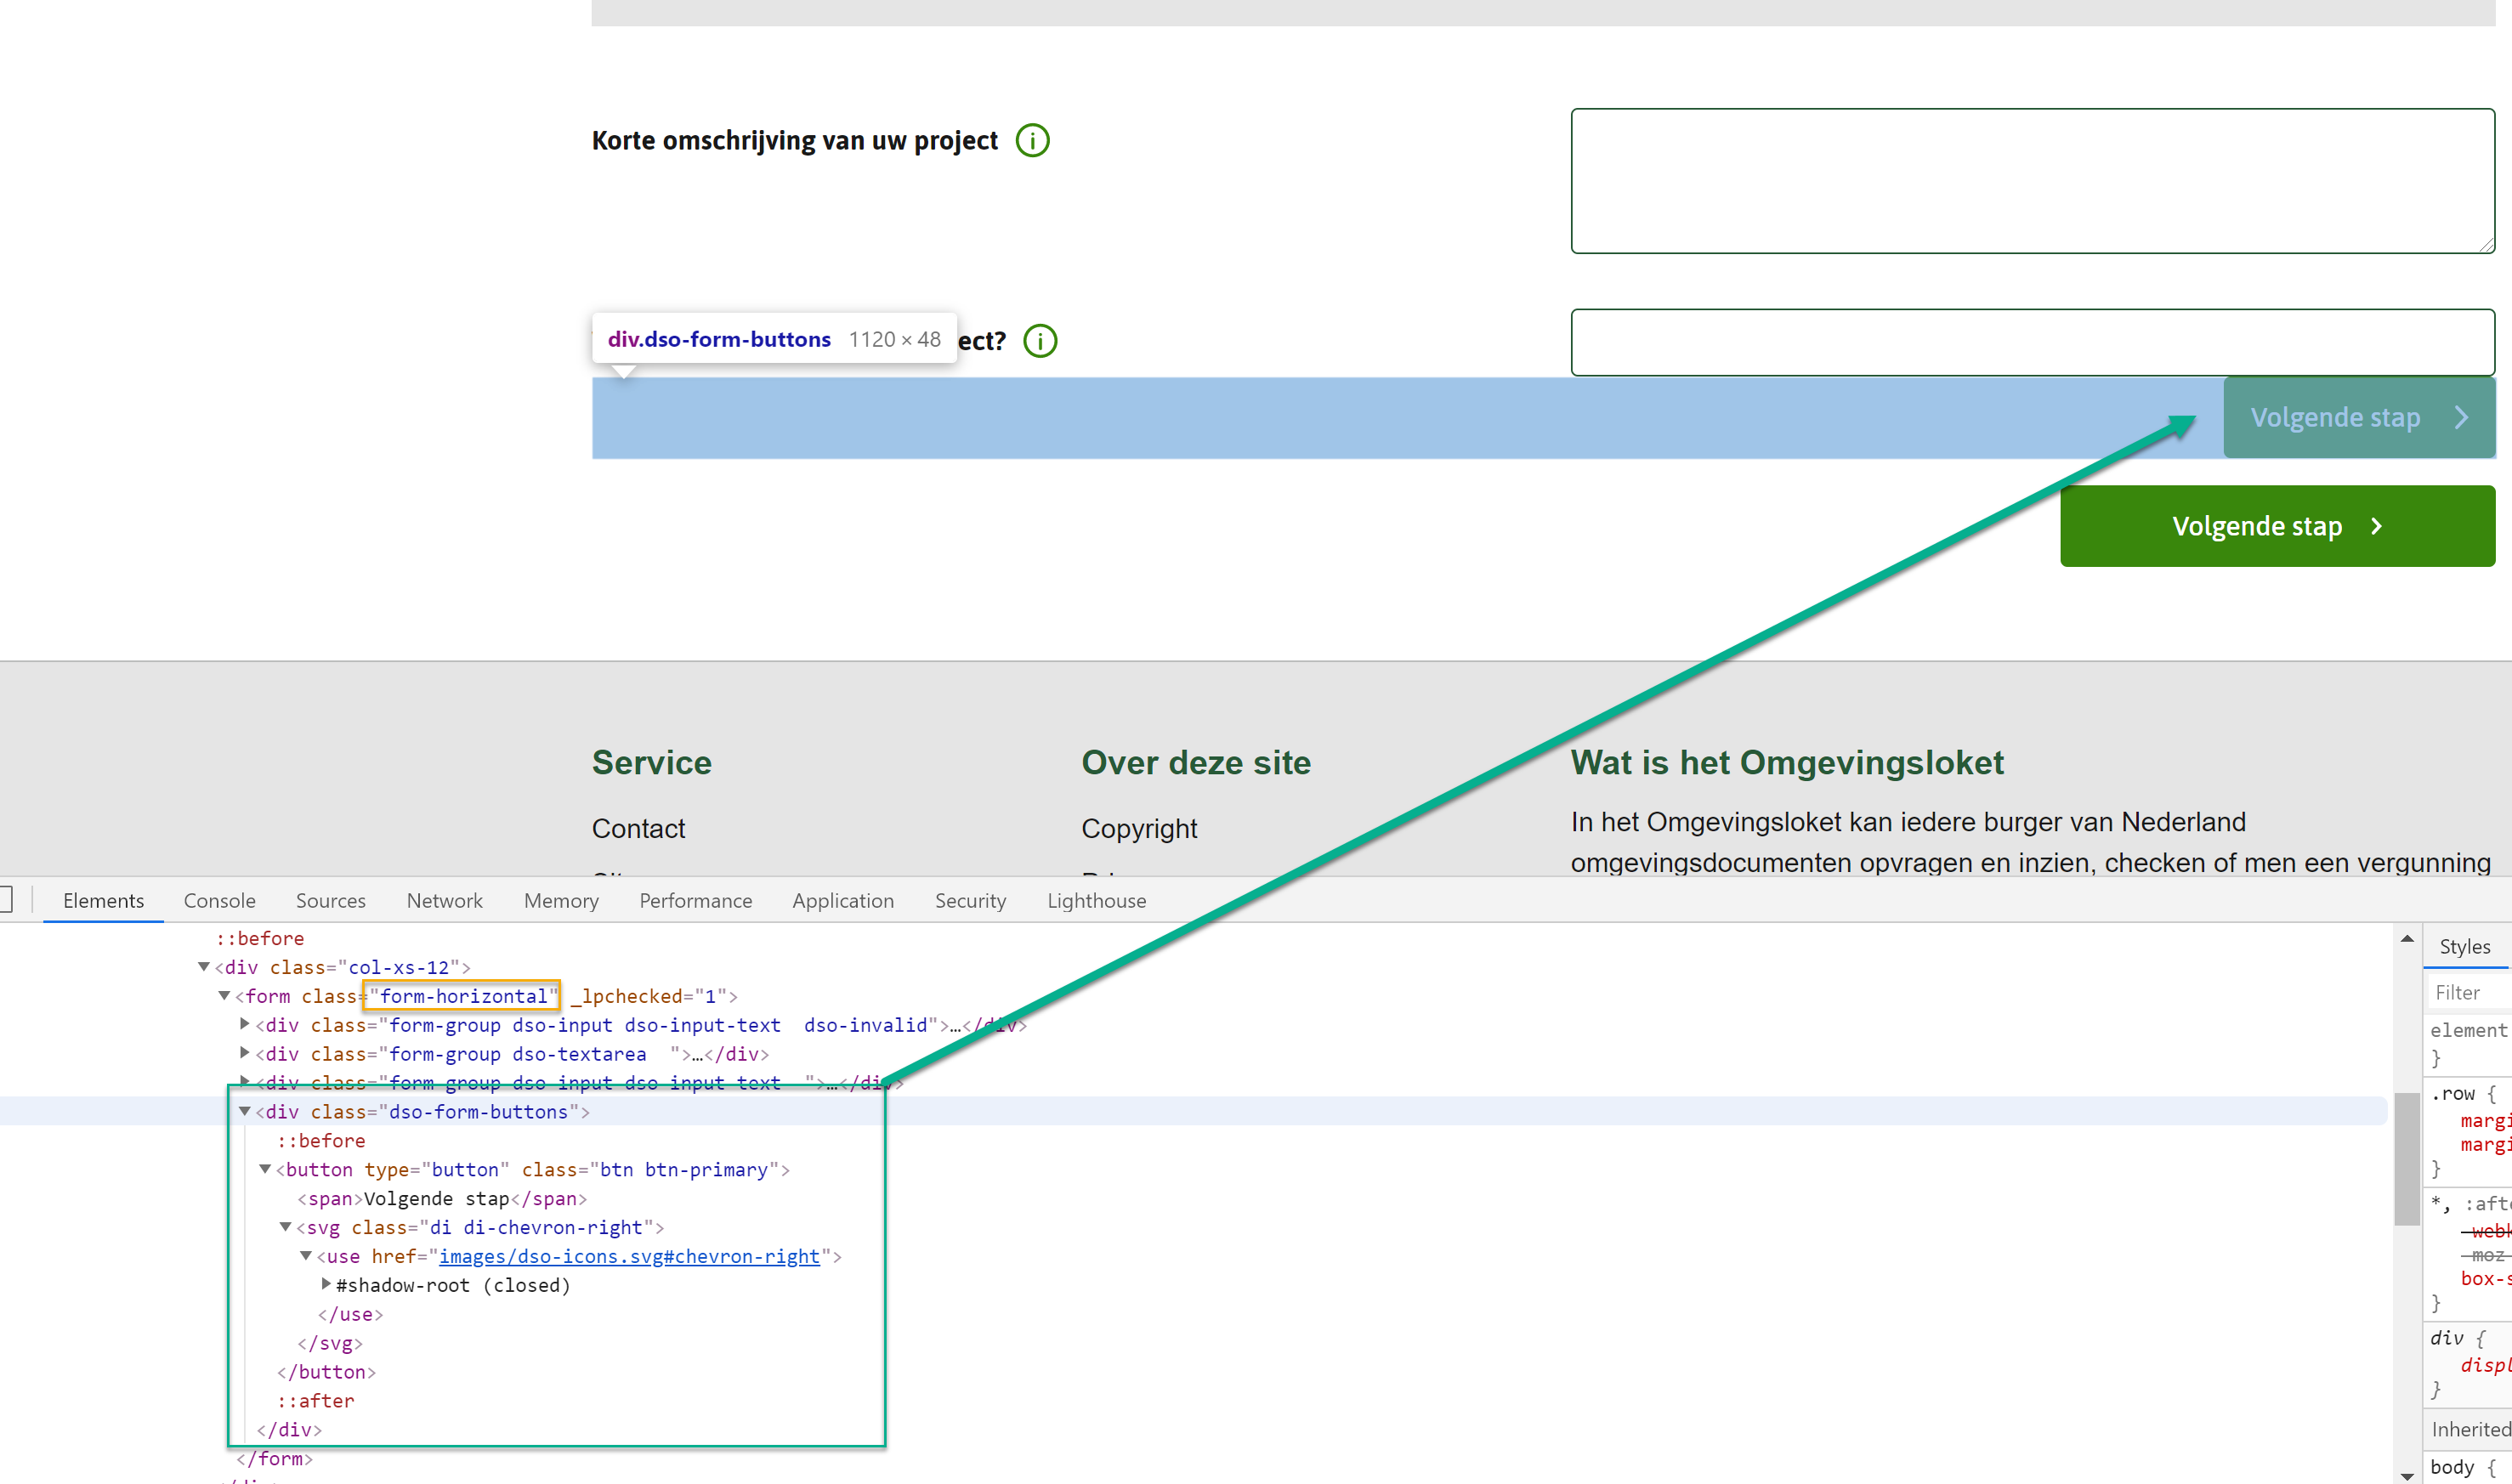The width and height of the screenshot is (2512, 1484).
Task: Click the info icon next to "Korte omschrijving van uw project"
Action: coord(1034,140)
